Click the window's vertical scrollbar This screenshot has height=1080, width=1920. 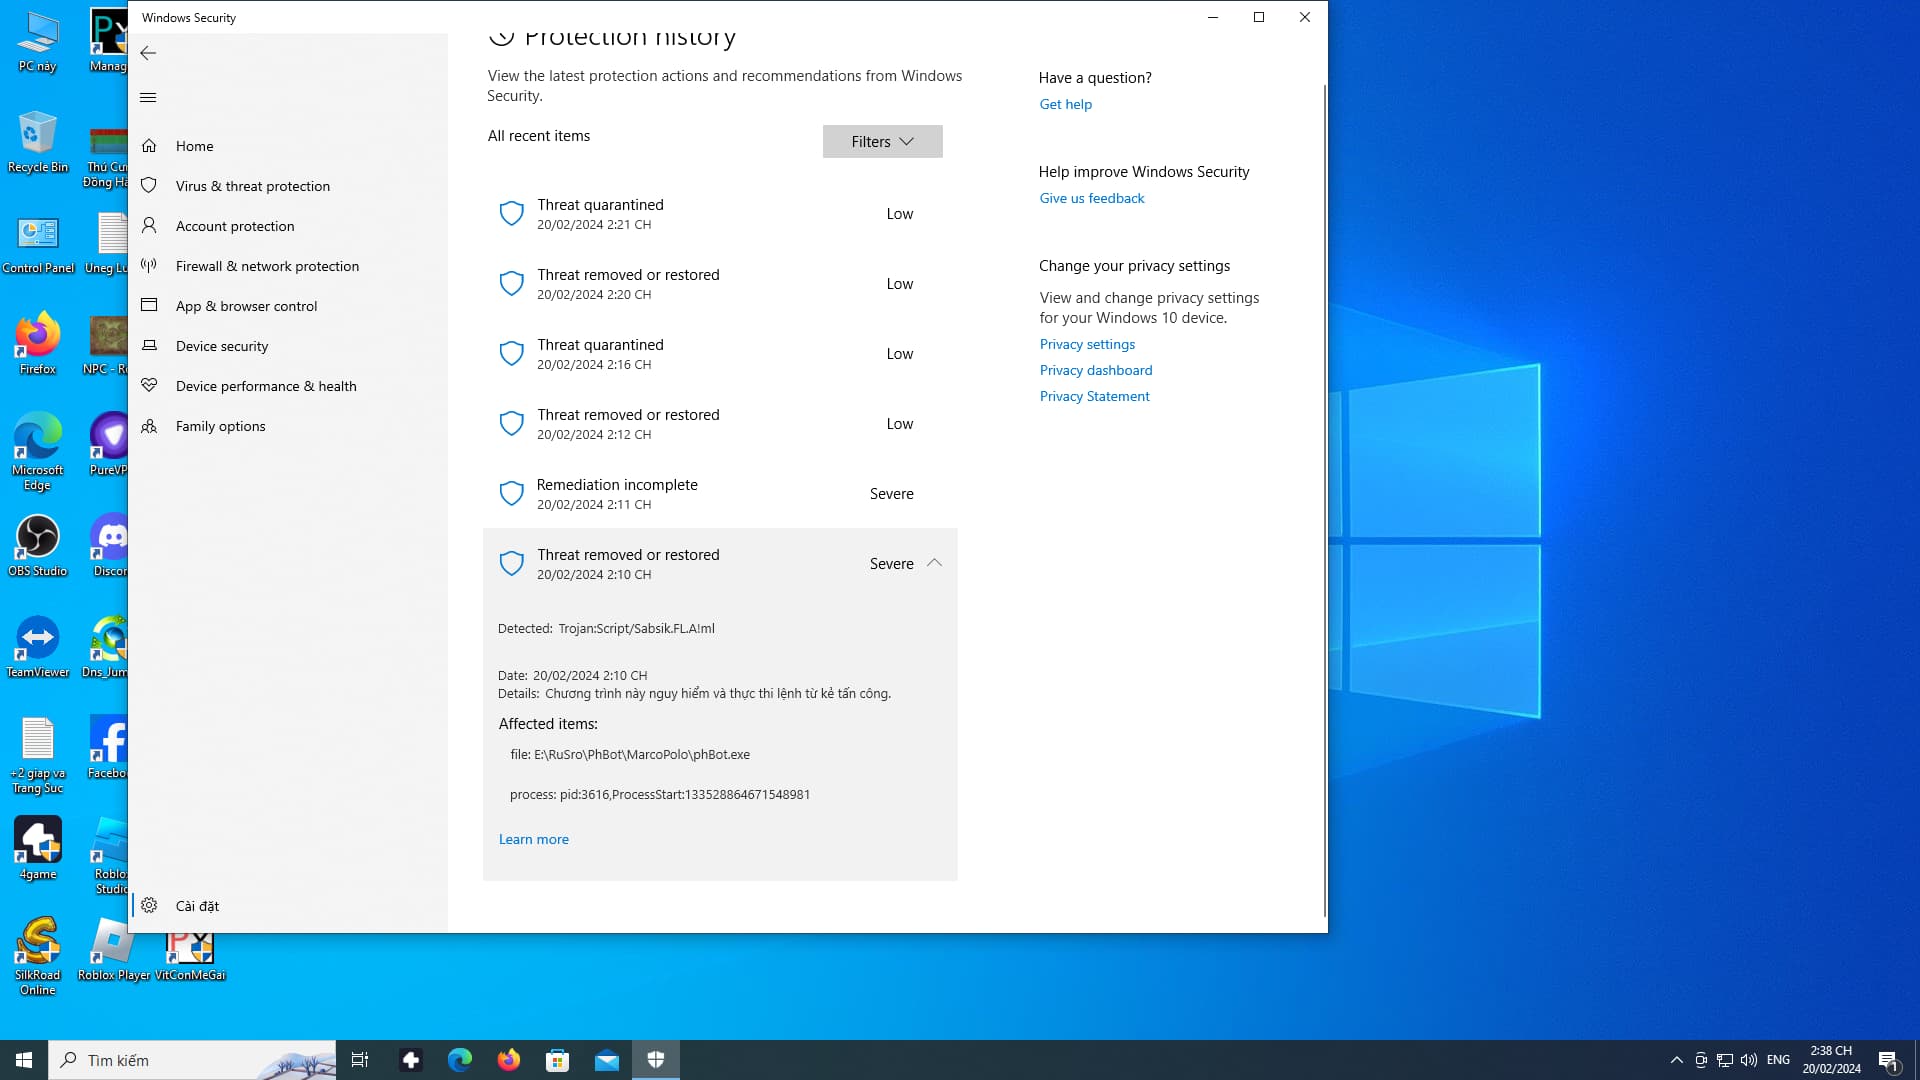click(x=1324, y=500)
